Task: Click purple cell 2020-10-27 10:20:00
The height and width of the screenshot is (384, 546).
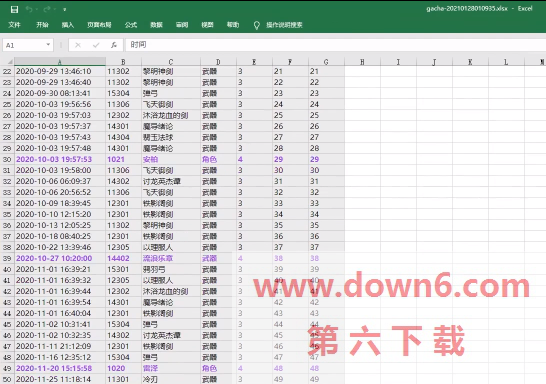Action: click(x=60, y=258)
